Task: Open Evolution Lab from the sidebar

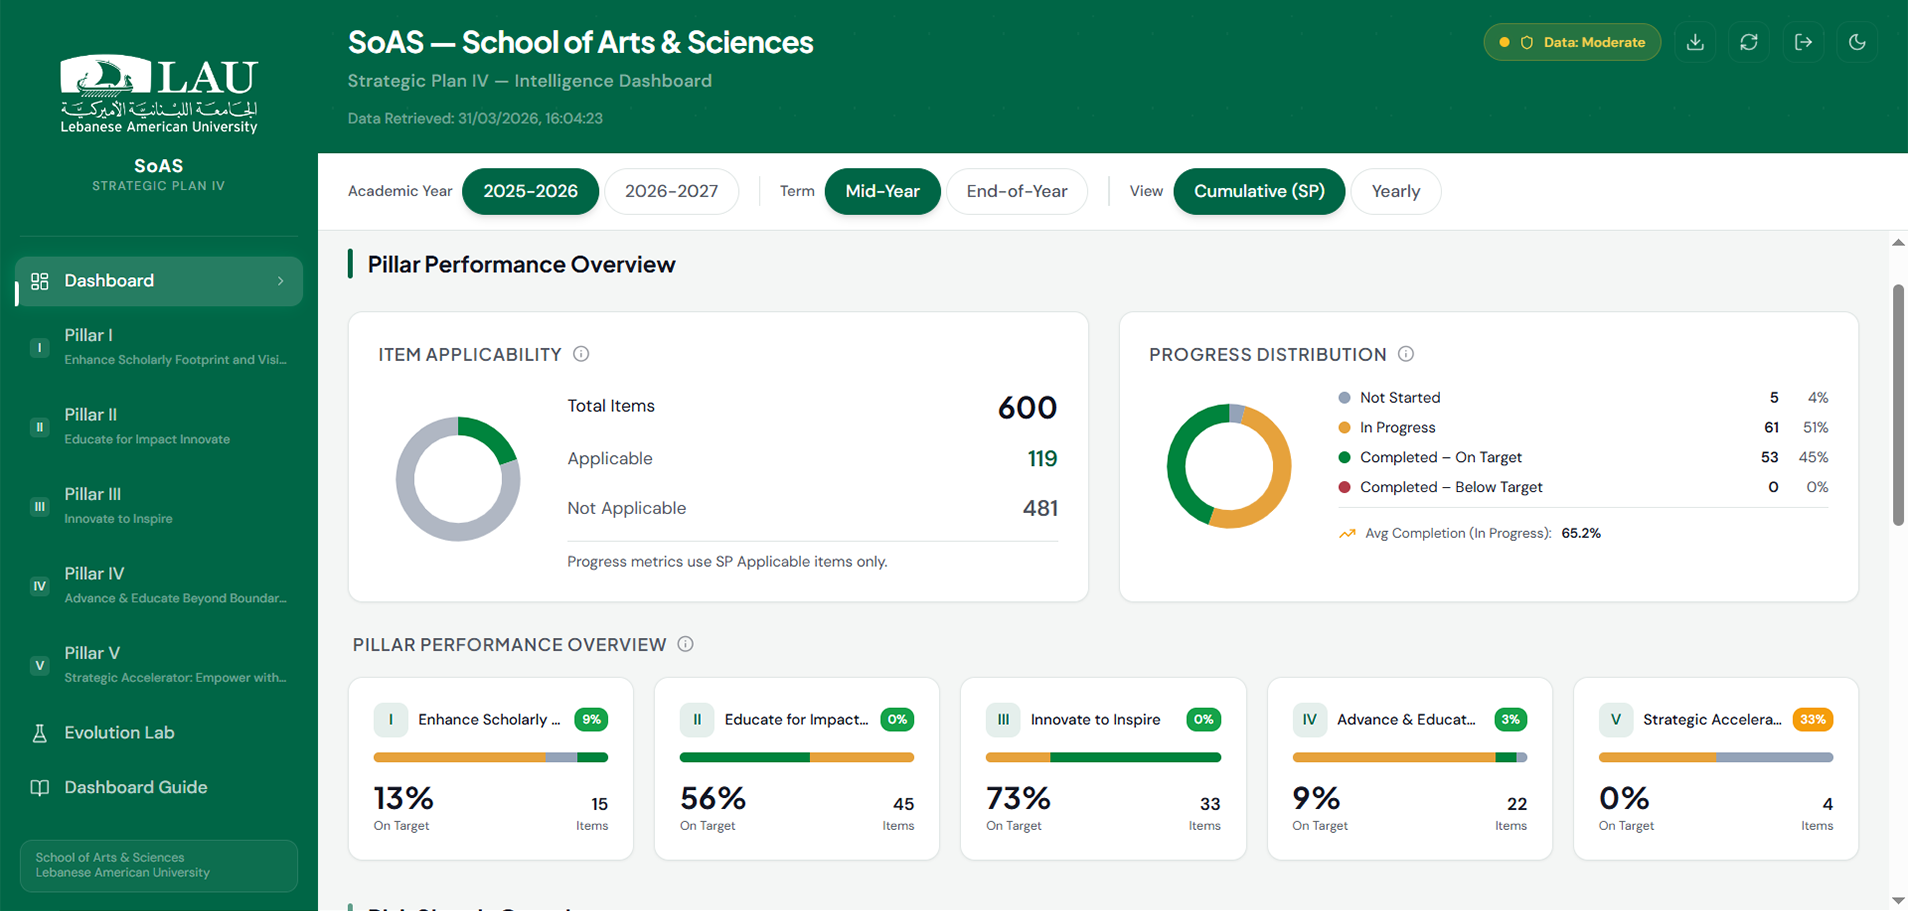Action: click(119, 732)
